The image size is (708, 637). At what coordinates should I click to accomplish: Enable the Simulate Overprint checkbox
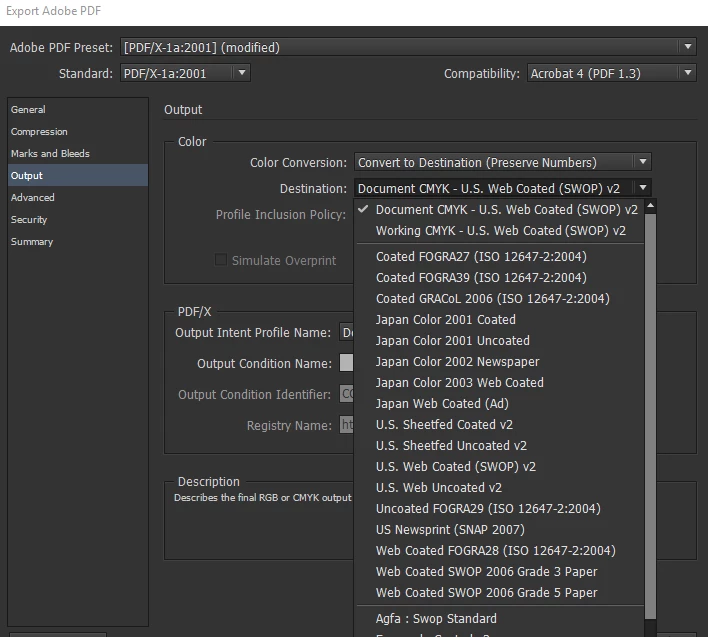pos(221,260)
